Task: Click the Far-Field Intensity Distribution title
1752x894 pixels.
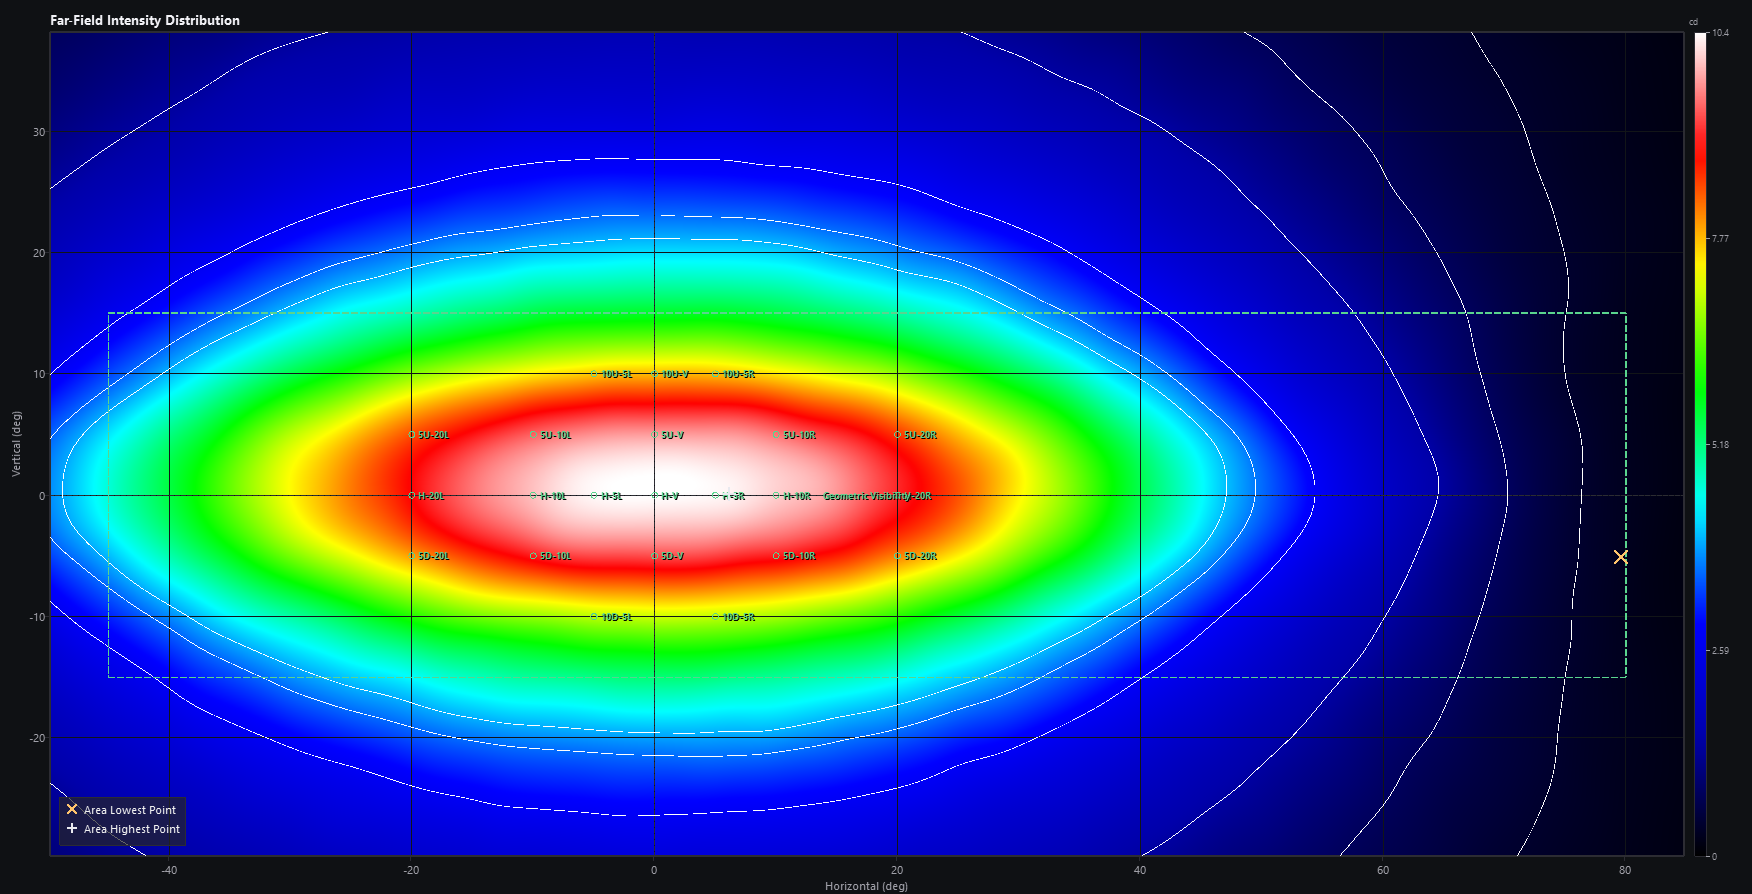Action: tap(145, 20)
